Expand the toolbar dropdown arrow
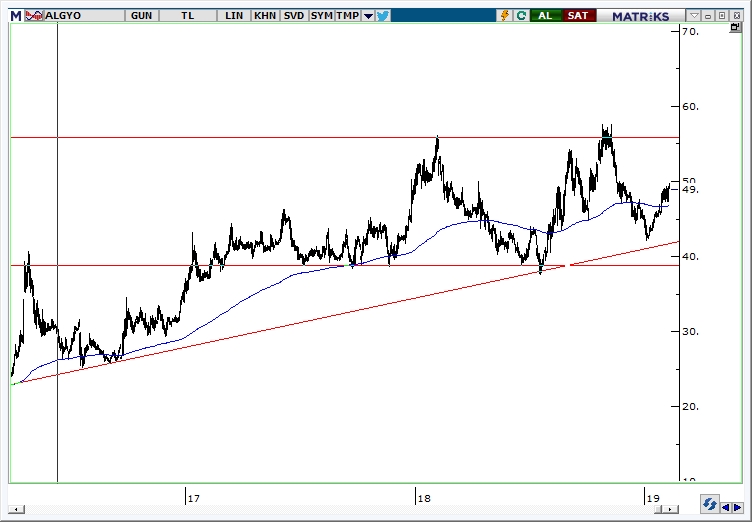The width and height of the screenshot is (752, 522). (x=368, y=16)
